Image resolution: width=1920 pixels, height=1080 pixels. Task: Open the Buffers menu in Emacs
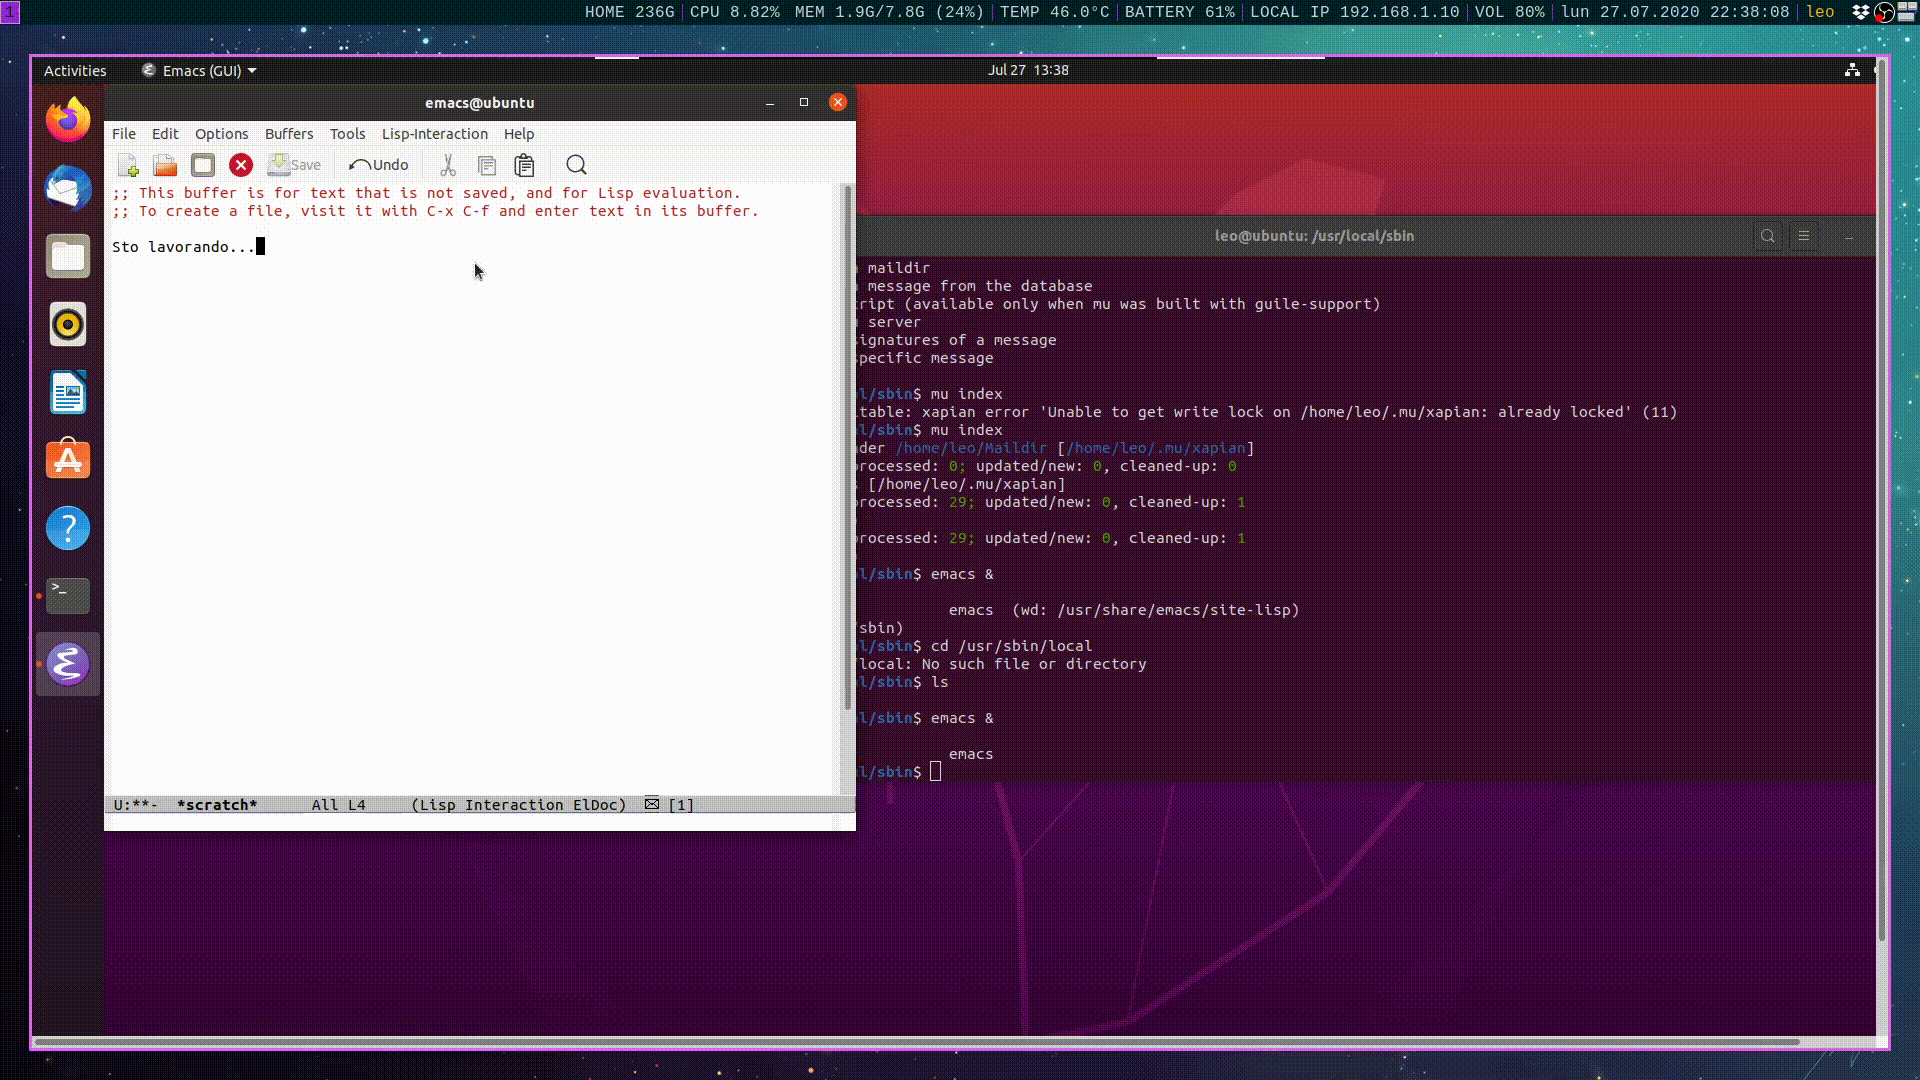coord(289,134)
